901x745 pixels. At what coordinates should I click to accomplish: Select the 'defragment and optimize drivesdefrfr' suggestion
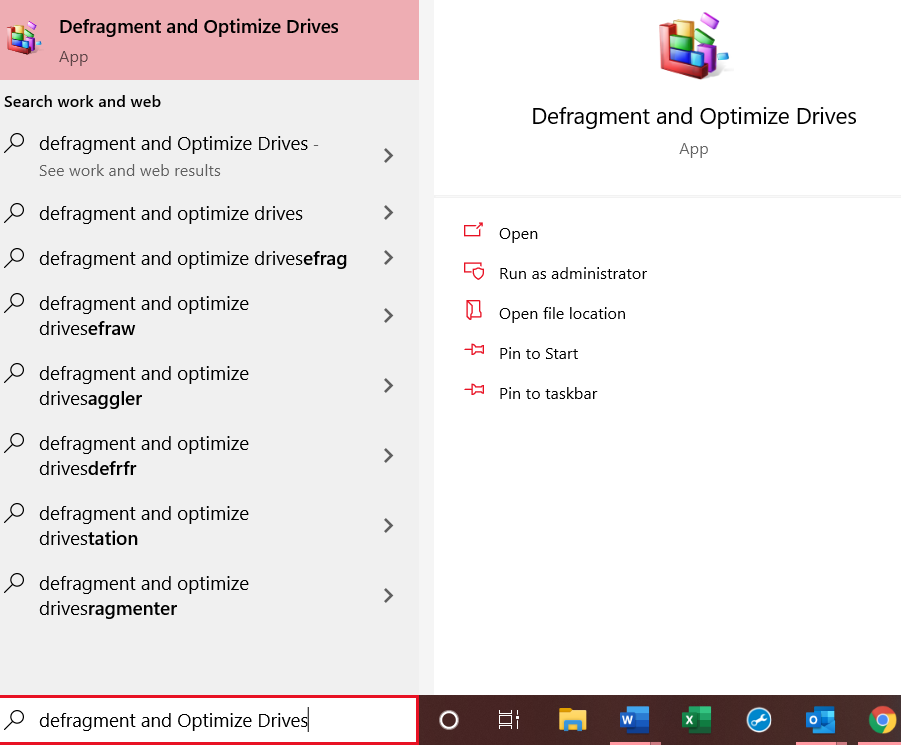[209, 456]
